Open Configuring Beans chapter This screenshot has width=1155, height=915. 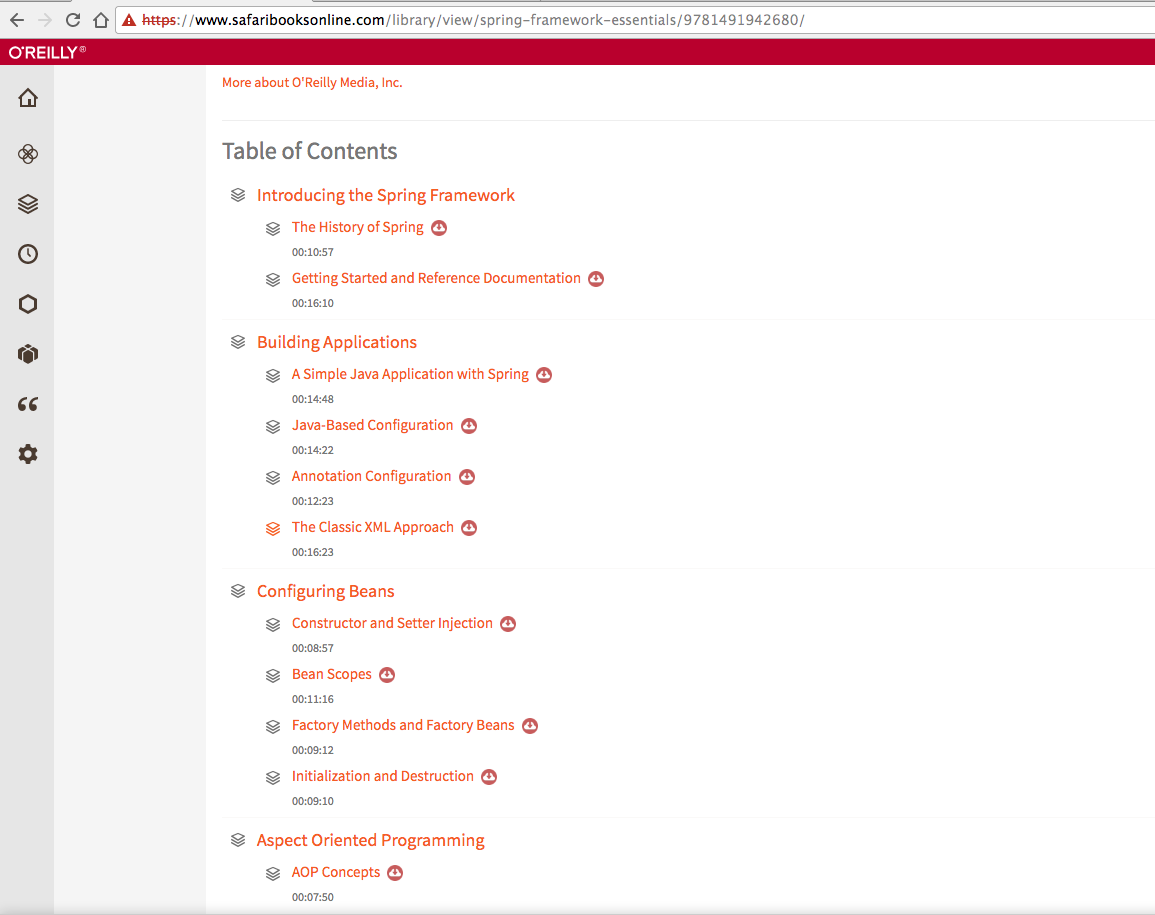326,591
